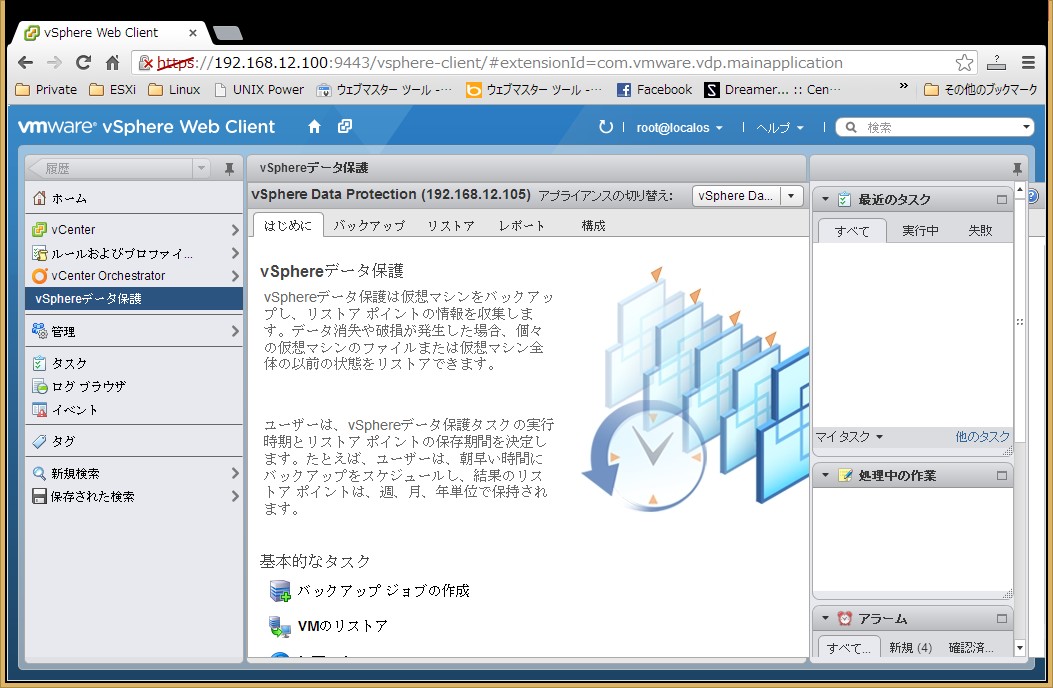Viewport: 1053px width, 688px height.
Task: Open 管理 in the navigator
Action: 134,331
